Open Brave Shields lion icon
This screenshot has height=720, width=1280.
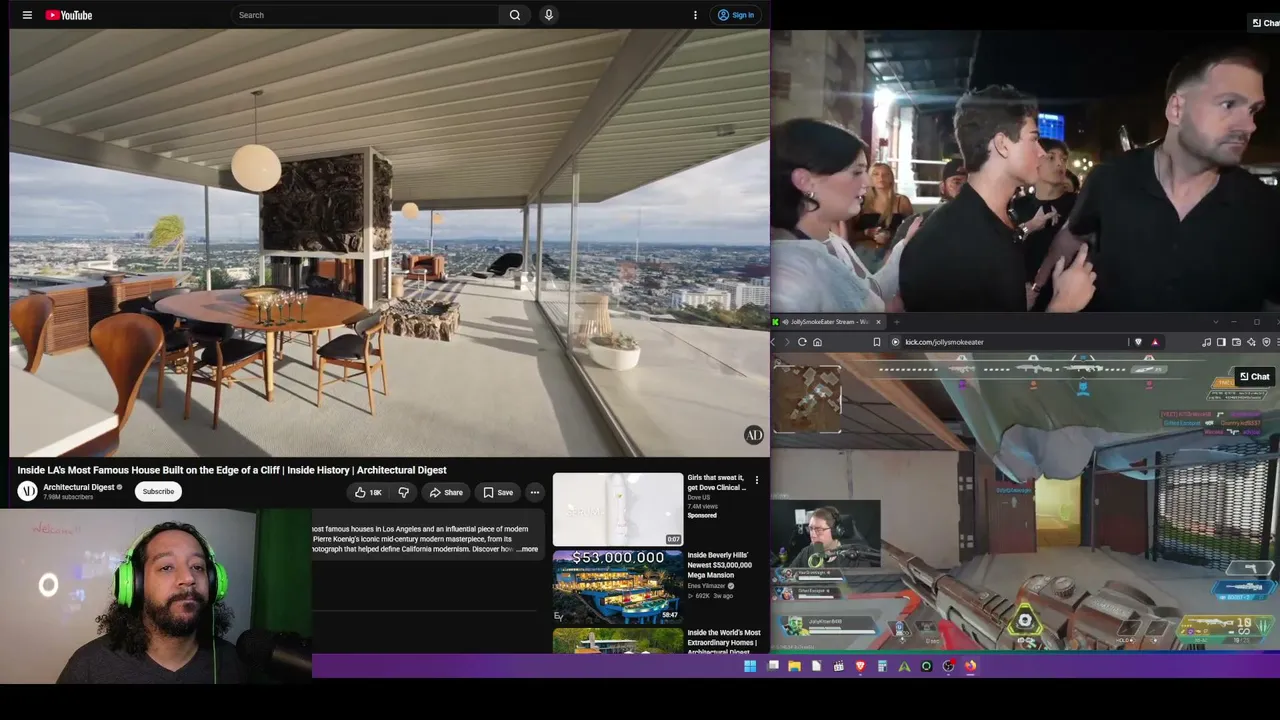click(1138, 342)
